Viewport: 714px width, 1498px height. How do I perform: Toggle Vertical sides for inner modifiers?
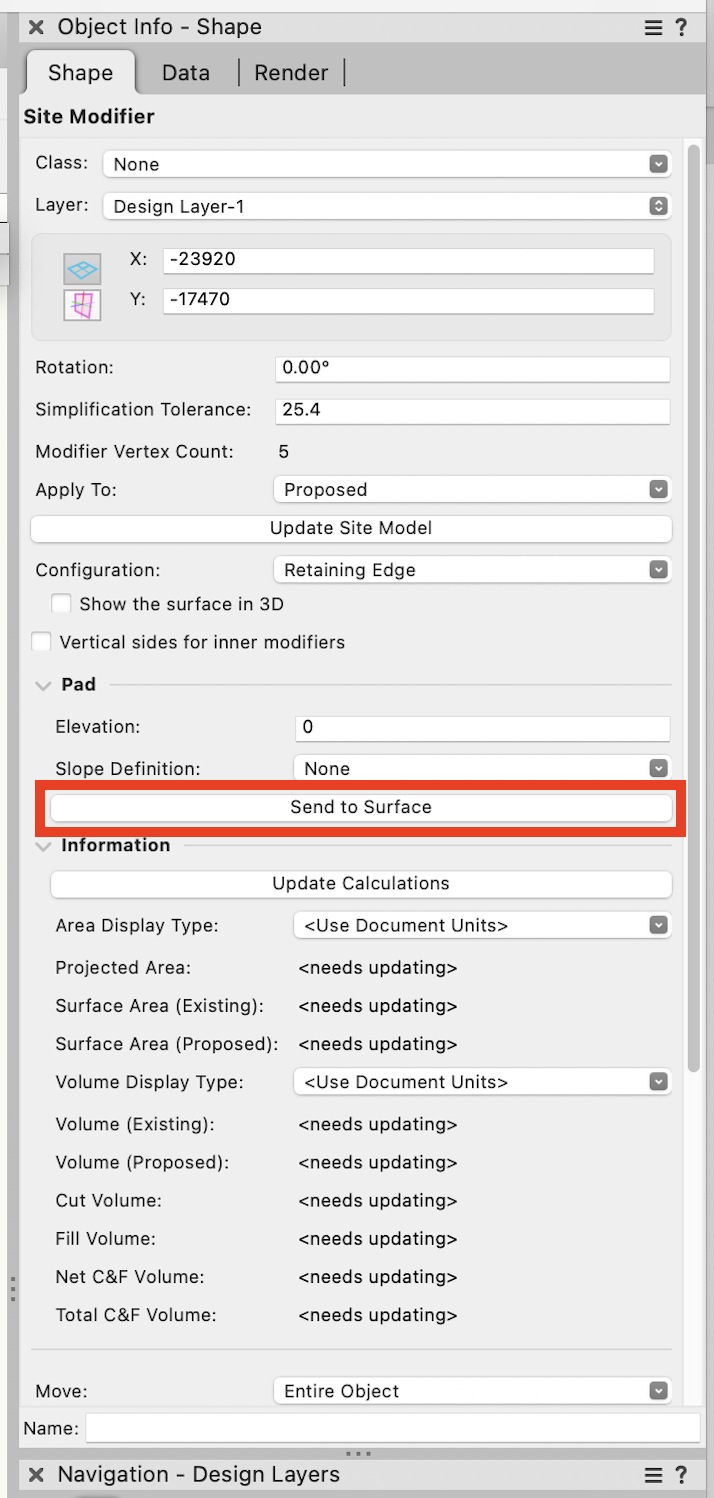tap(42, 642)
